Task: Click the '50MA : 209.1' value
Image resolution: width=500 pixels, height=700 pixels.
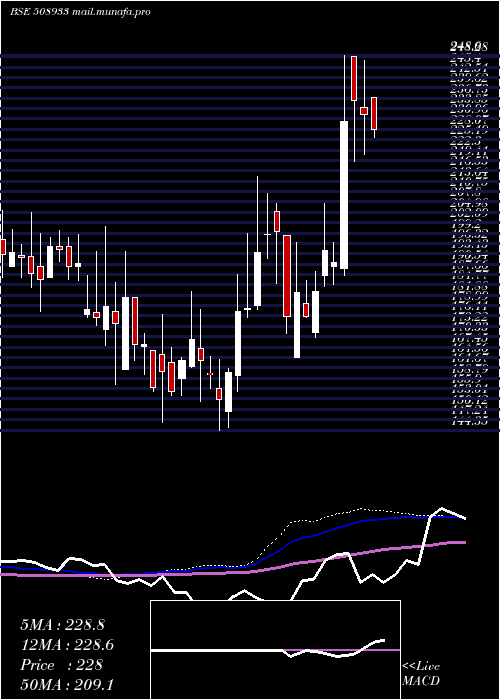Action: pos(67,685)
